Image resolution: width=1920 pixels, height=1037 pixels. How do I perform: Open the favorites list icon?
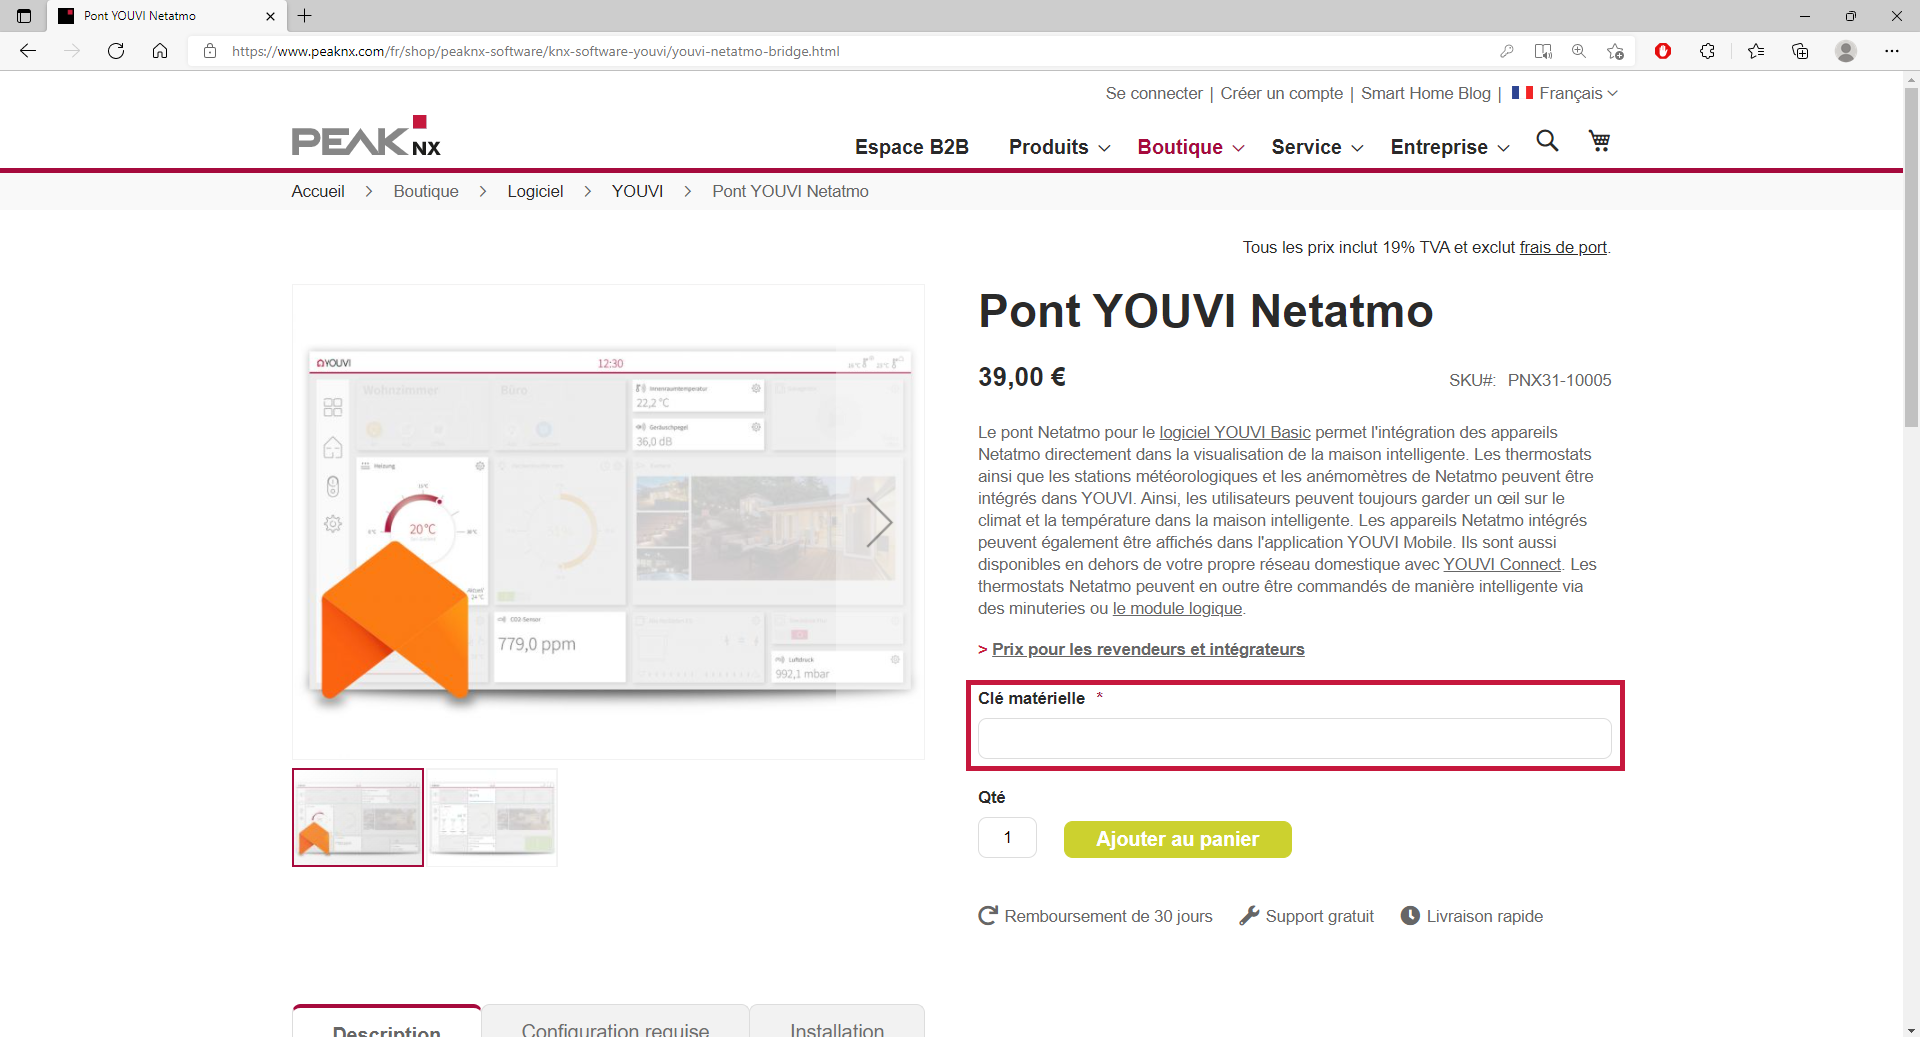click(x=1756, y=51)
